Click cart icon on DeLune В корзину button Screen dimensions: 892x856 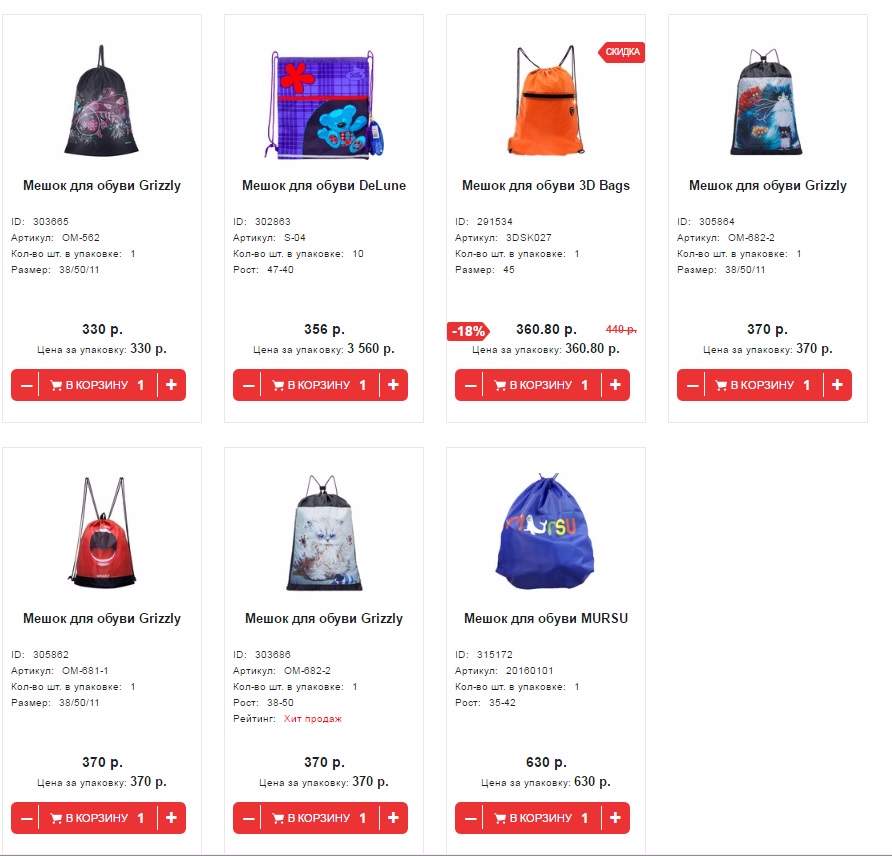(278, 385)
